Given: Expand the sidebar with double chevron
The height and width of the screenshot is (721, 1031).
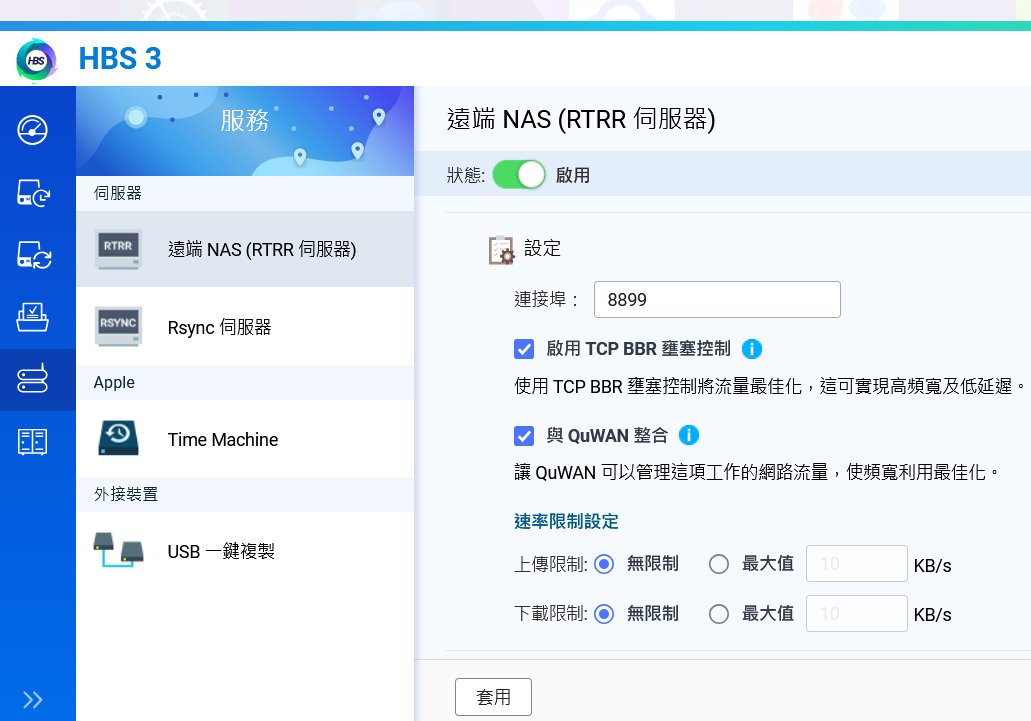Looking at the screenshot, I should pyautogui.click(x=32, y=699).
